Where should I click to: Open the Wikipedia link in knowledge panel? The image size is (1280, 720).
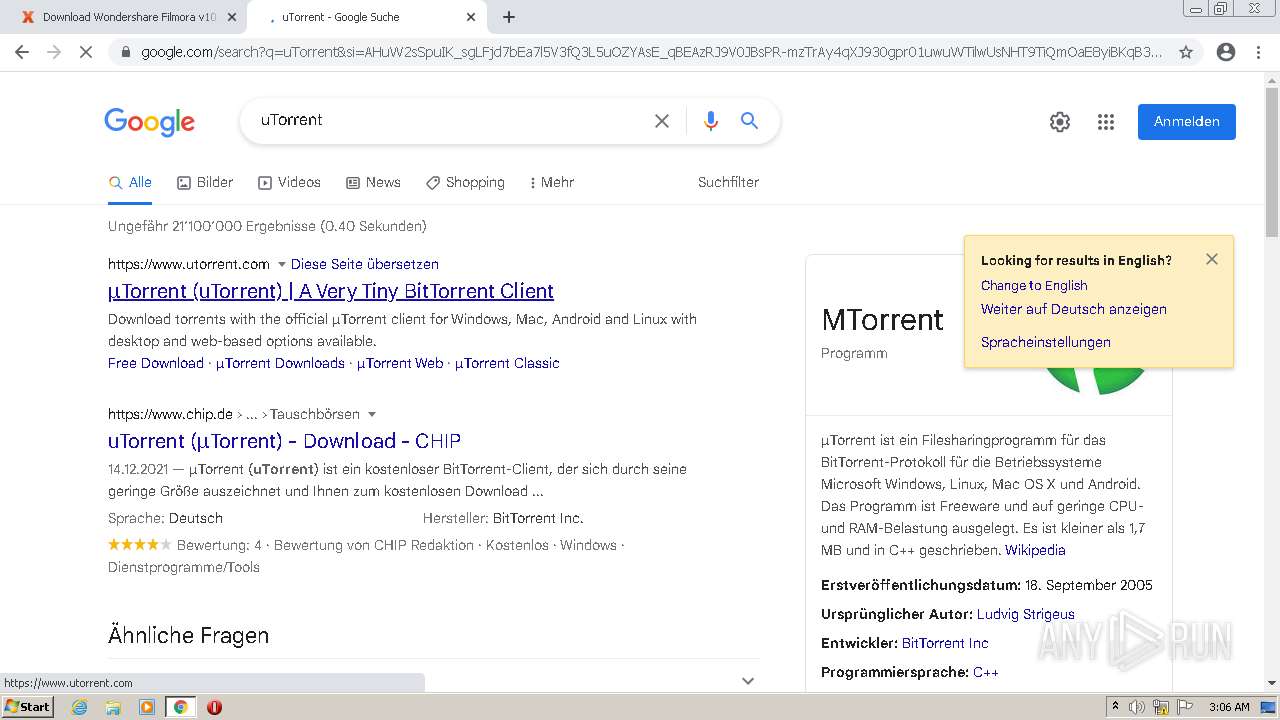[x=1035, y=550]
